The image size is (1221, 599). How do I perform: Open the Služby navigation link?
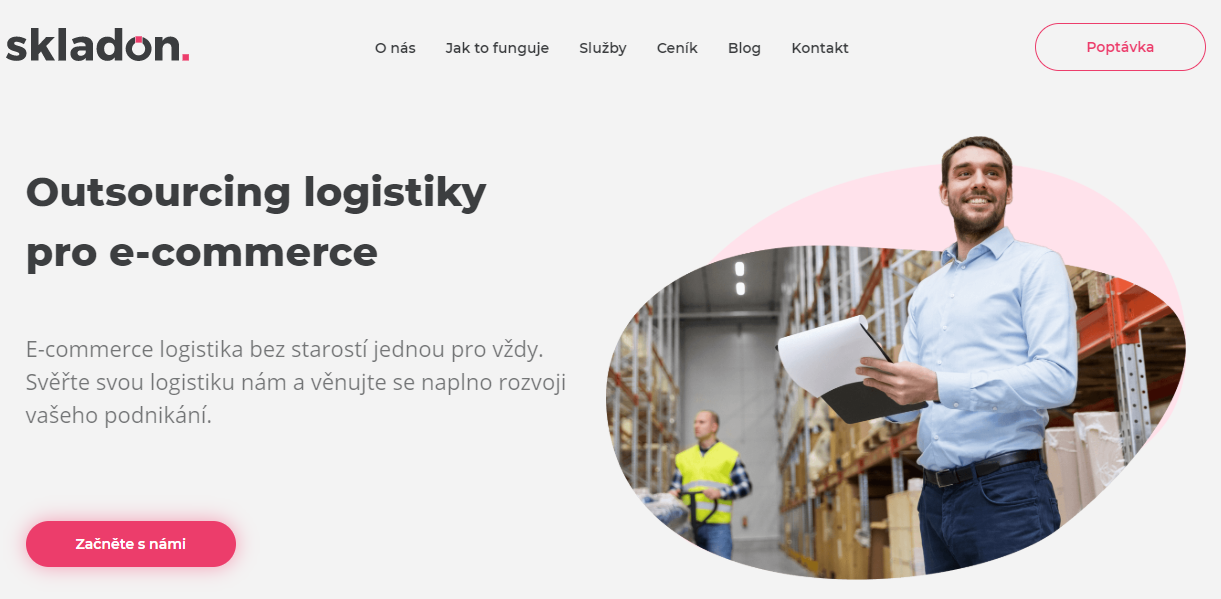[x=603, y=48]
